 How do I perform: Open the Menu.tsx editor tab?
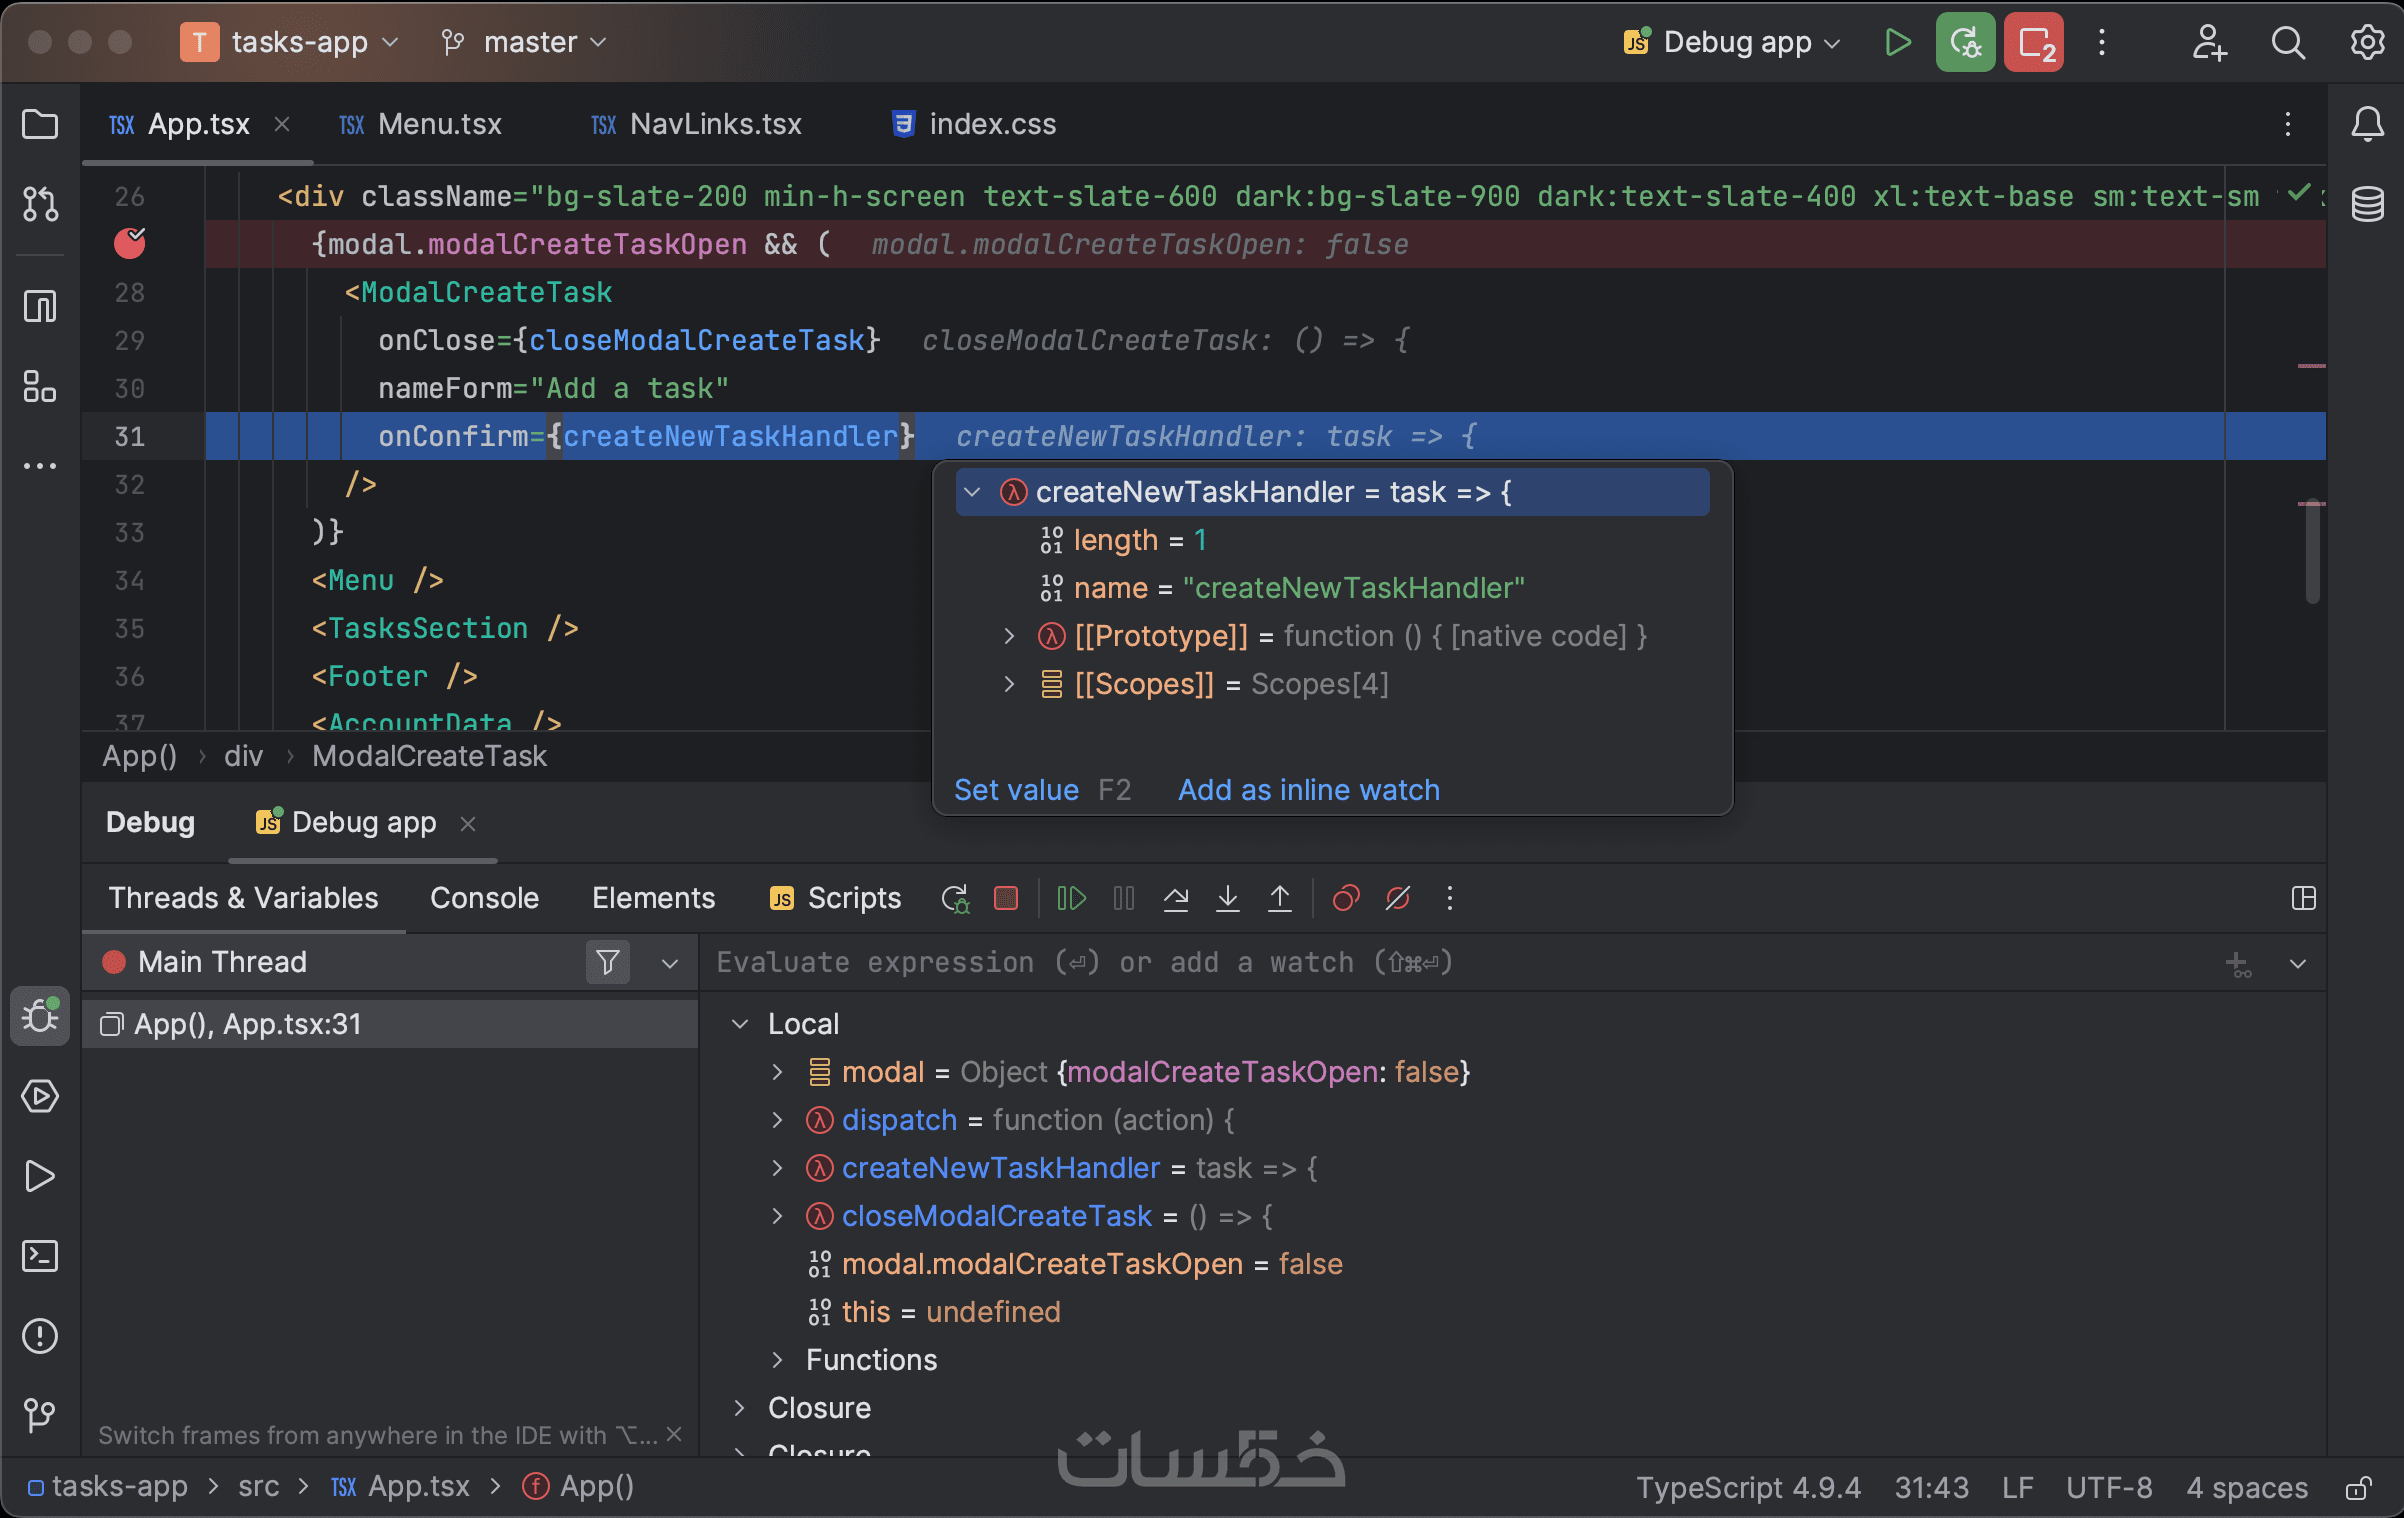coord(439,124)
